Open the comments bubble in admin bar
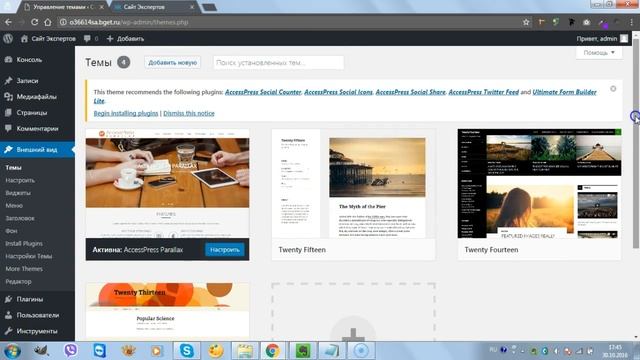640x360 pixels. [87, 39]
